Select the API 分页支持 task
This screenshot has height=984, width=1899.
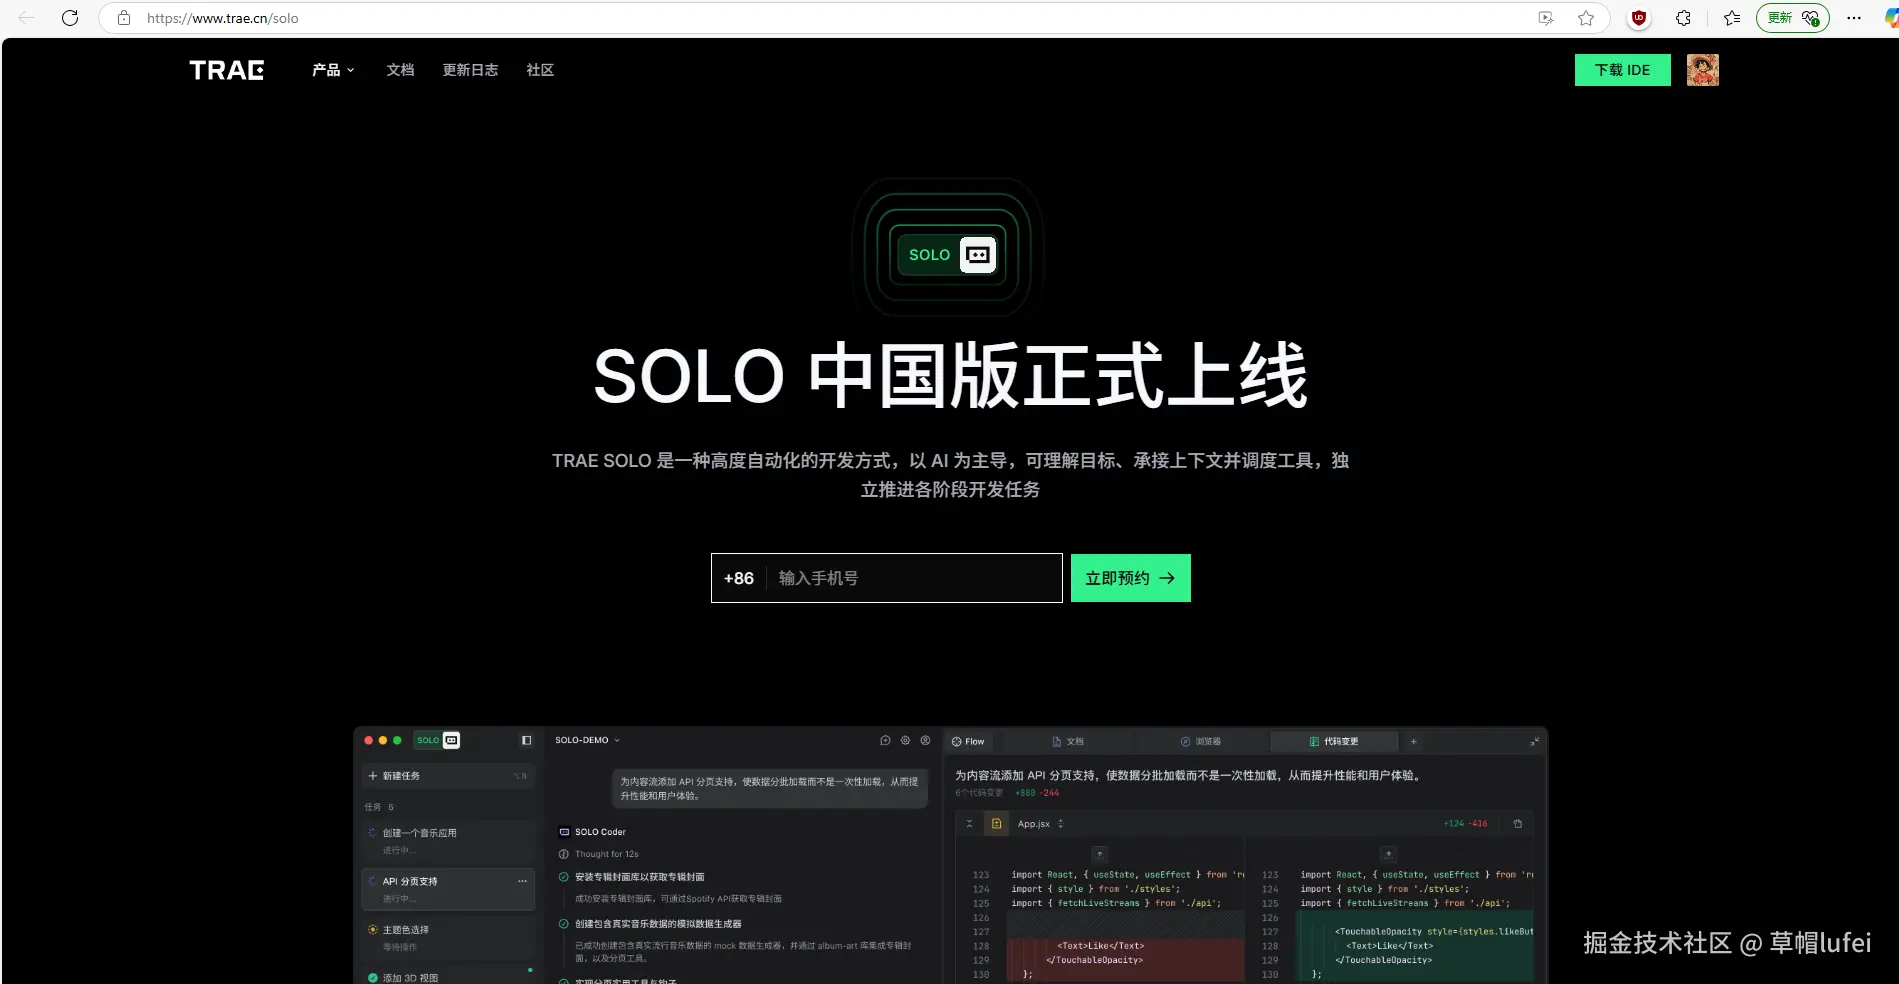click(448, 889)
